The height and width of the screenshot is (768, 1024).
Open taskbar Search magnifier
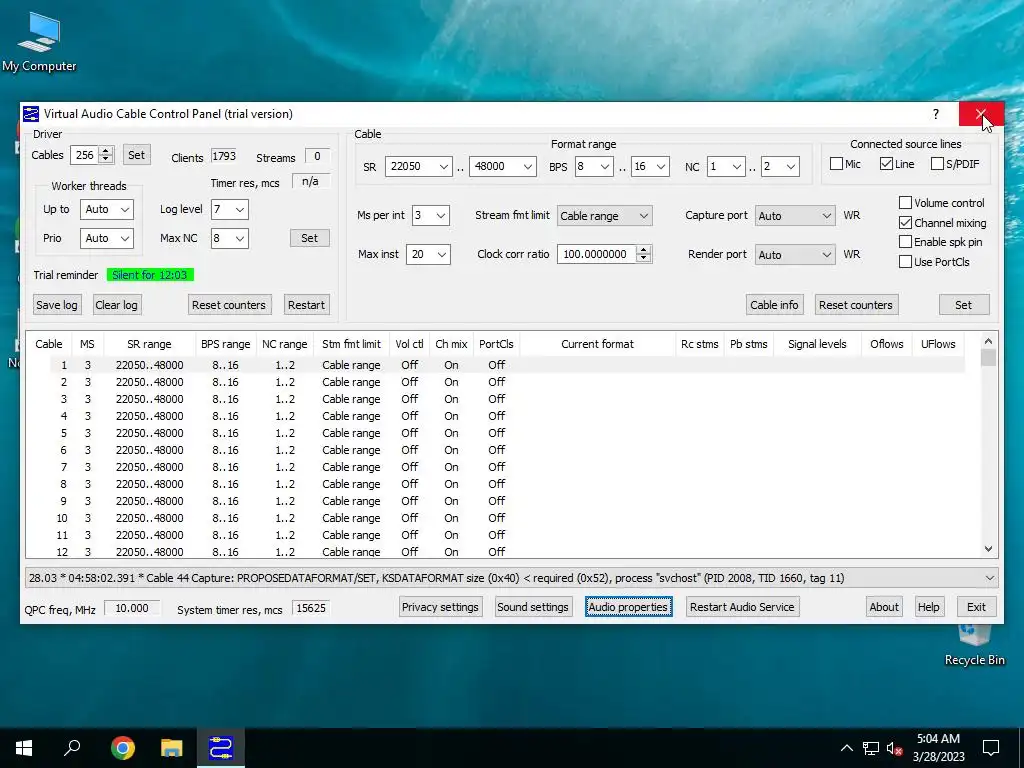[x=72, y=748]
